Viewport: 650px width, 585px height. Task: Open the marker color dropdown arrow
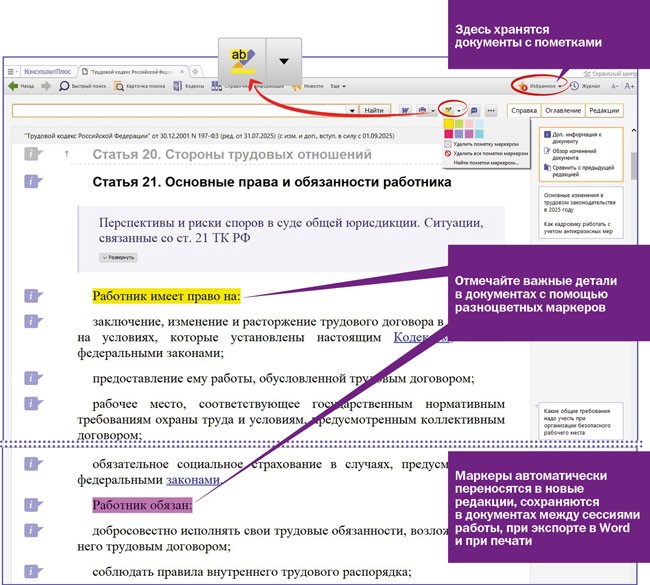(x=459, y=109)
